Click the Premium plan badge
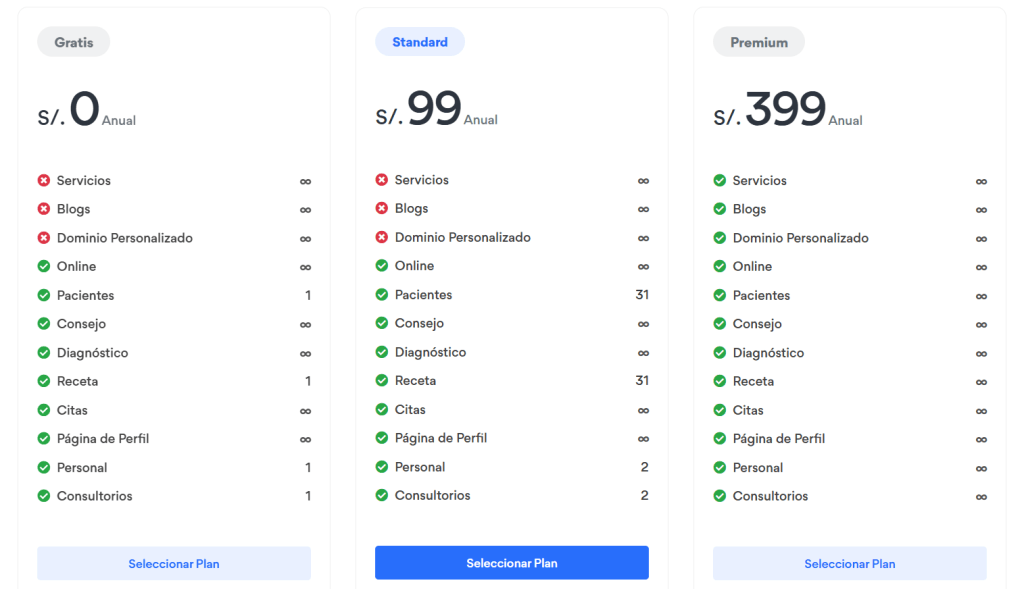This screenshot has width=1024, height=589. pos(758,42)
